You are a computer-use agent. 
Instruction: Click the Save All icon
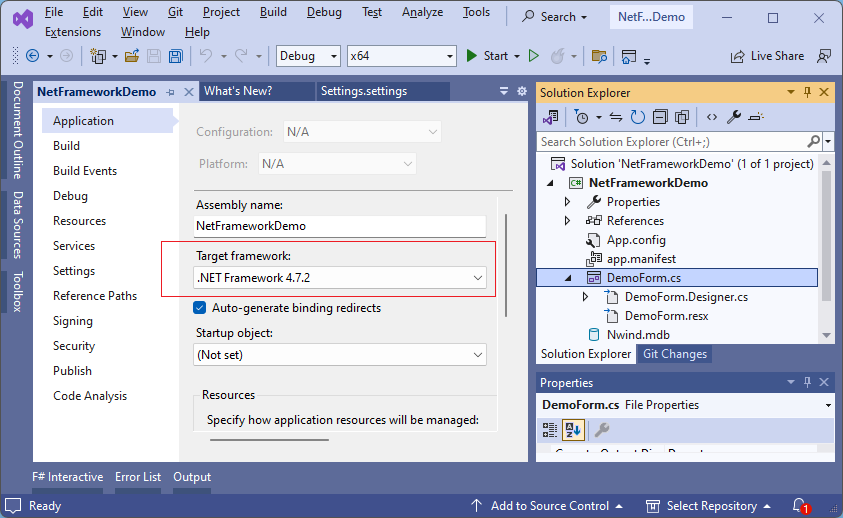coord(176,56)
